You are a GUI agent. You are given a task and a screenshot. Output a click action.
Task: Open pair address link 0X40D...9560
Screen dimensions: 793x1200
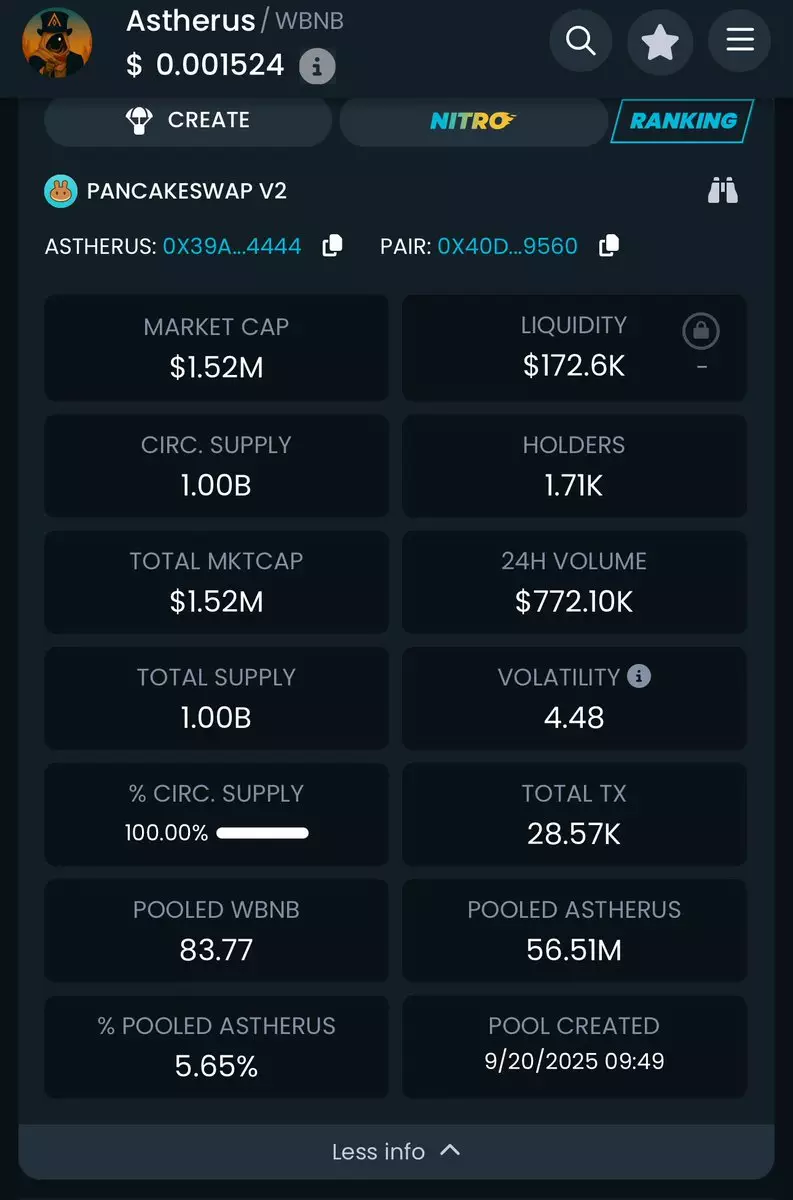click(x=508, y=246)
